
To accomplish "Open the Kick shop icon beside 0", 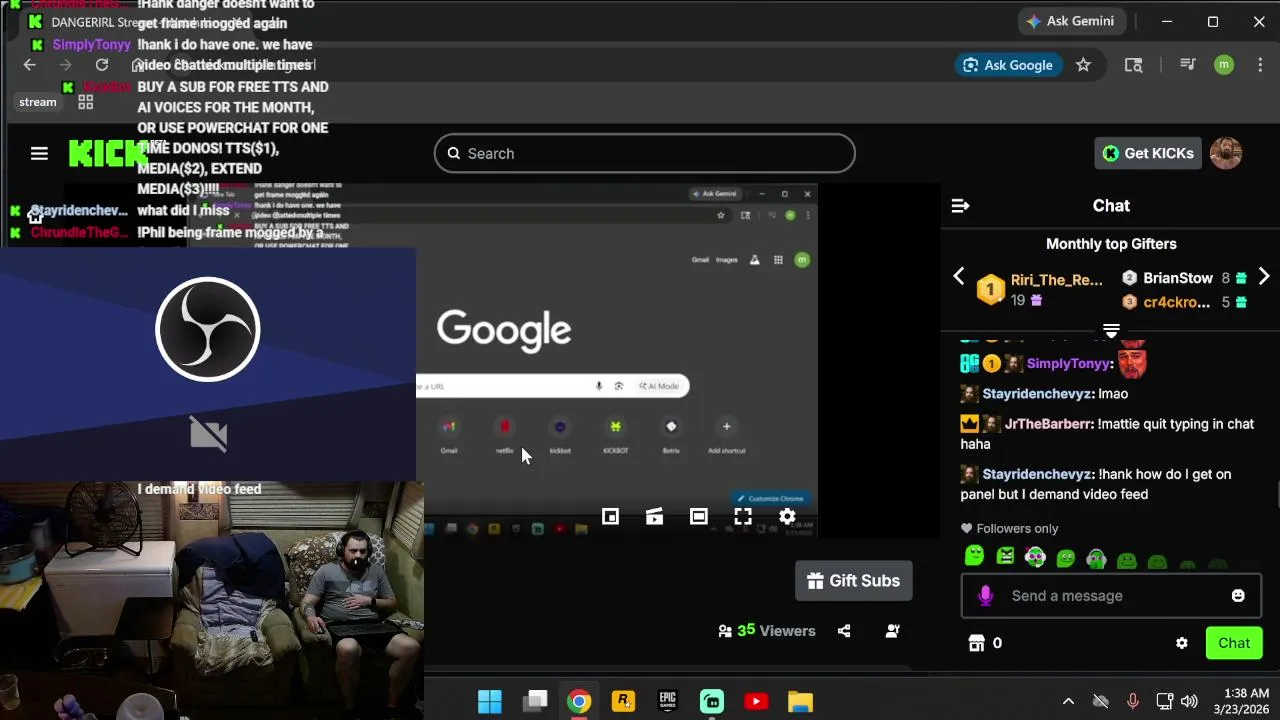I will click(x=977, y=643).
